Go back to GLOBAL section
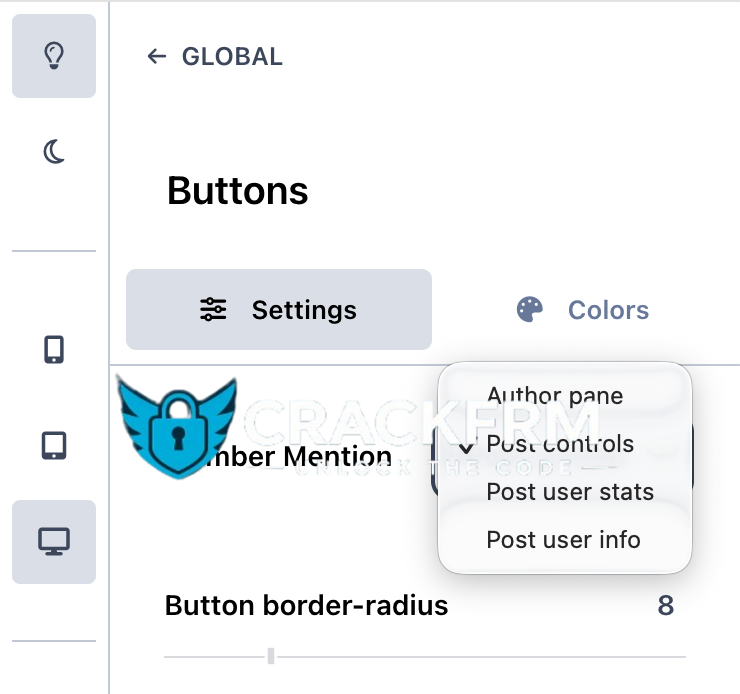 [x=231, y=57]
